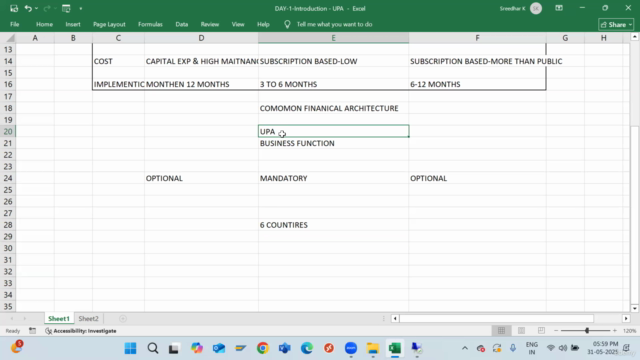
Task: Click the Sreedhar K account avatar
Action: point(536,9)
